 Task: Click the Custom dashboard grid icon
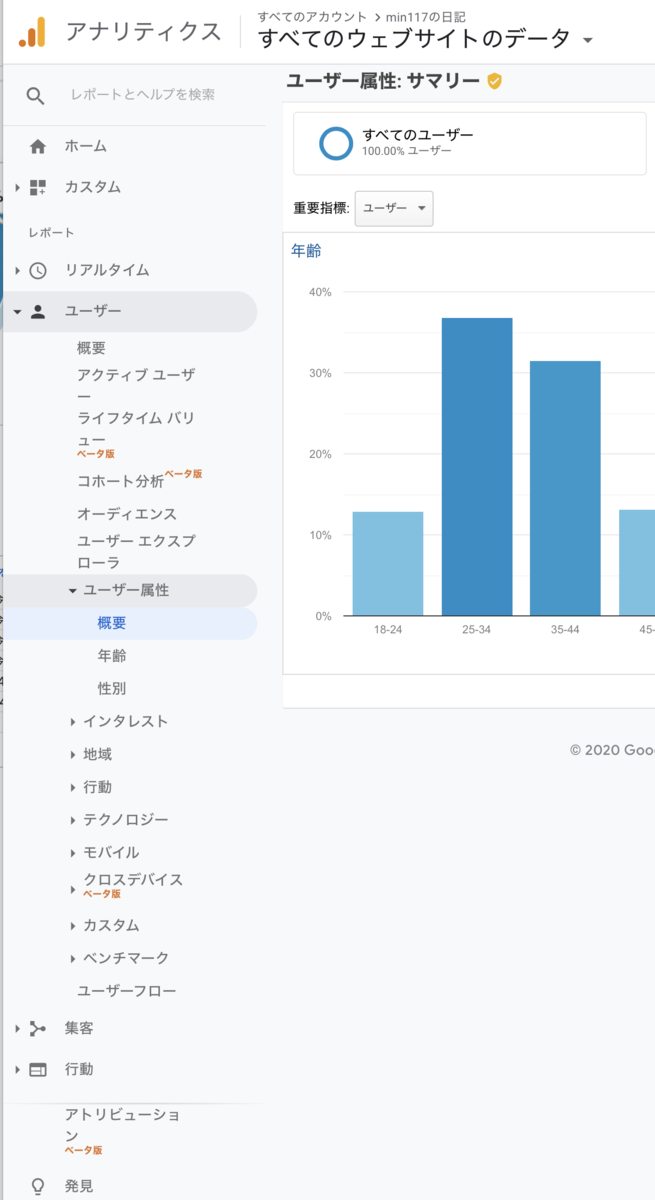[x=38, y=187]
